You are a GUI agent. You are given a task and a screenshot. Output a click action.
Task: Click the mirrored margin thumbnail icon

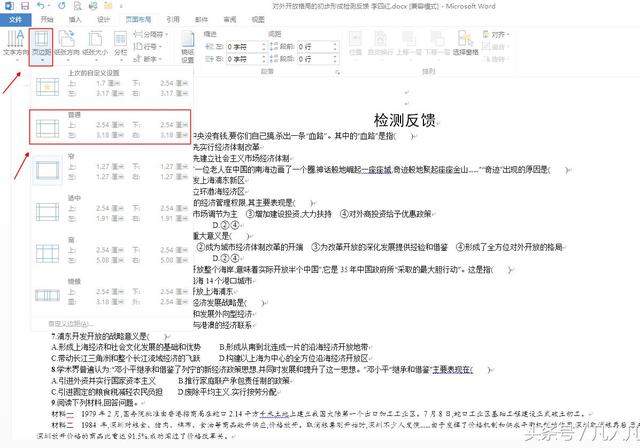tap(47, 295)
